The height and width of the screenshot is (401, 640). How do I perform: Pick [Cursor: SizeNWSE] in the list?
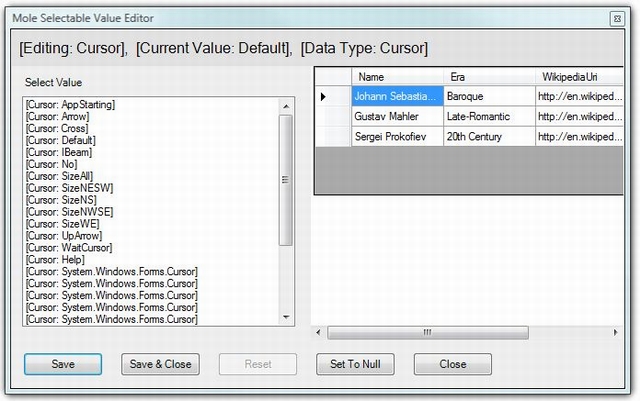click(x=69, y=212)
